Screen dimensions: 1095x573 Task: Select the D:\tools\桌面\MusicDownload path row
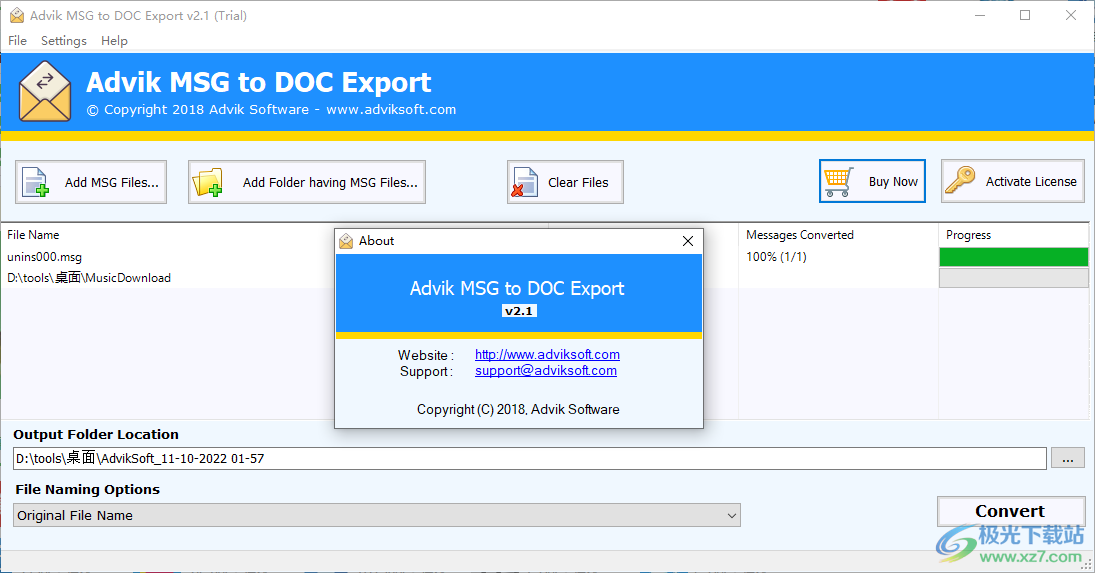89,278
